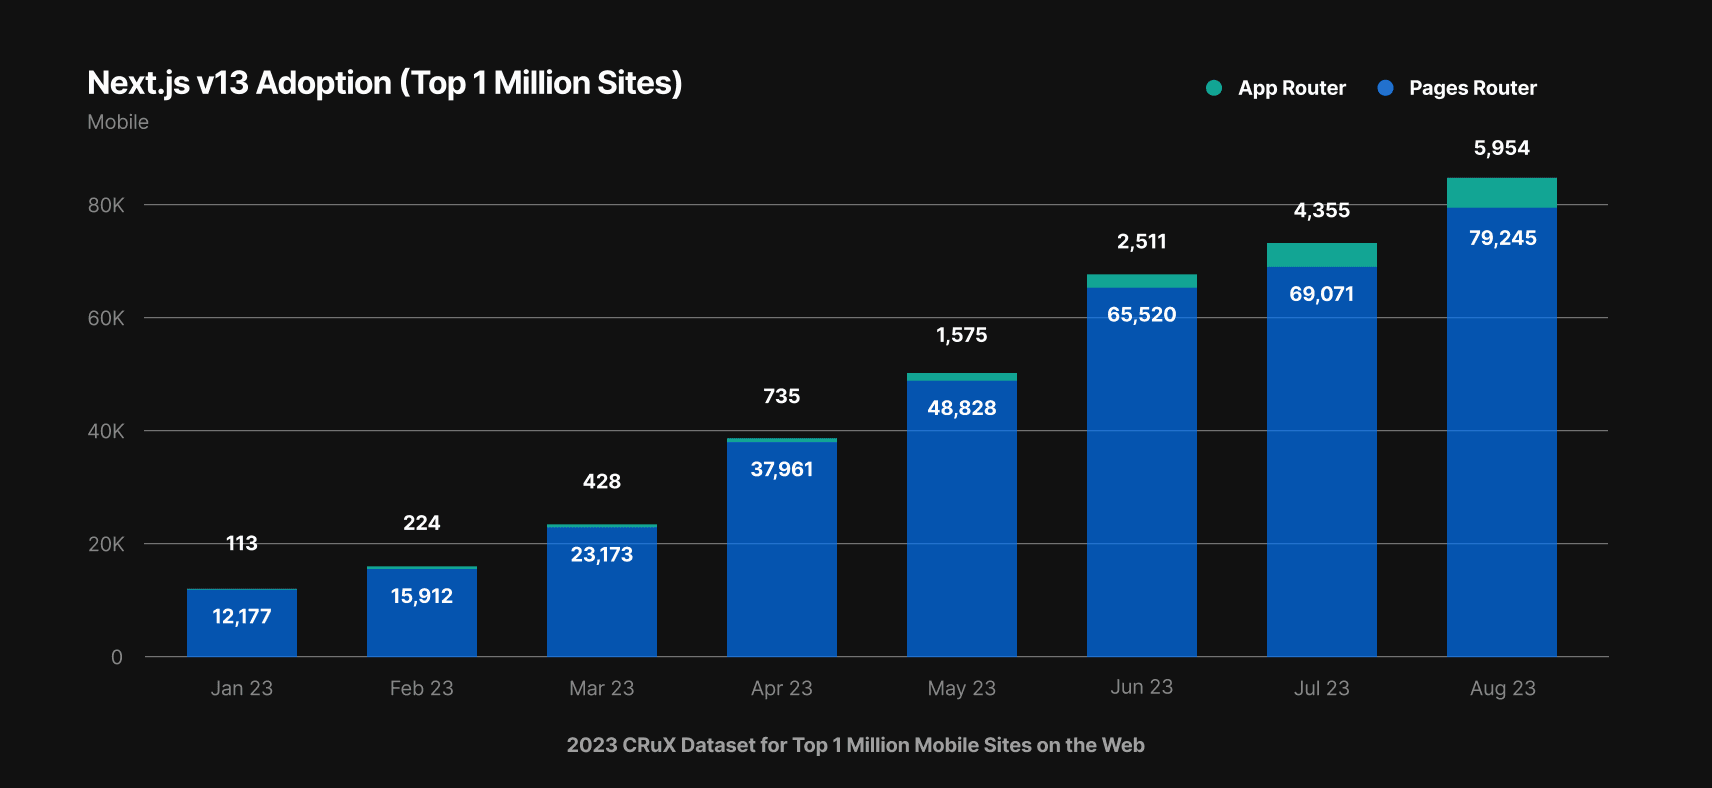The width and height of the screenshot is (1712, 788).
Task: Click the Pages Router blue legend dot
Action: pos(1385,88)
